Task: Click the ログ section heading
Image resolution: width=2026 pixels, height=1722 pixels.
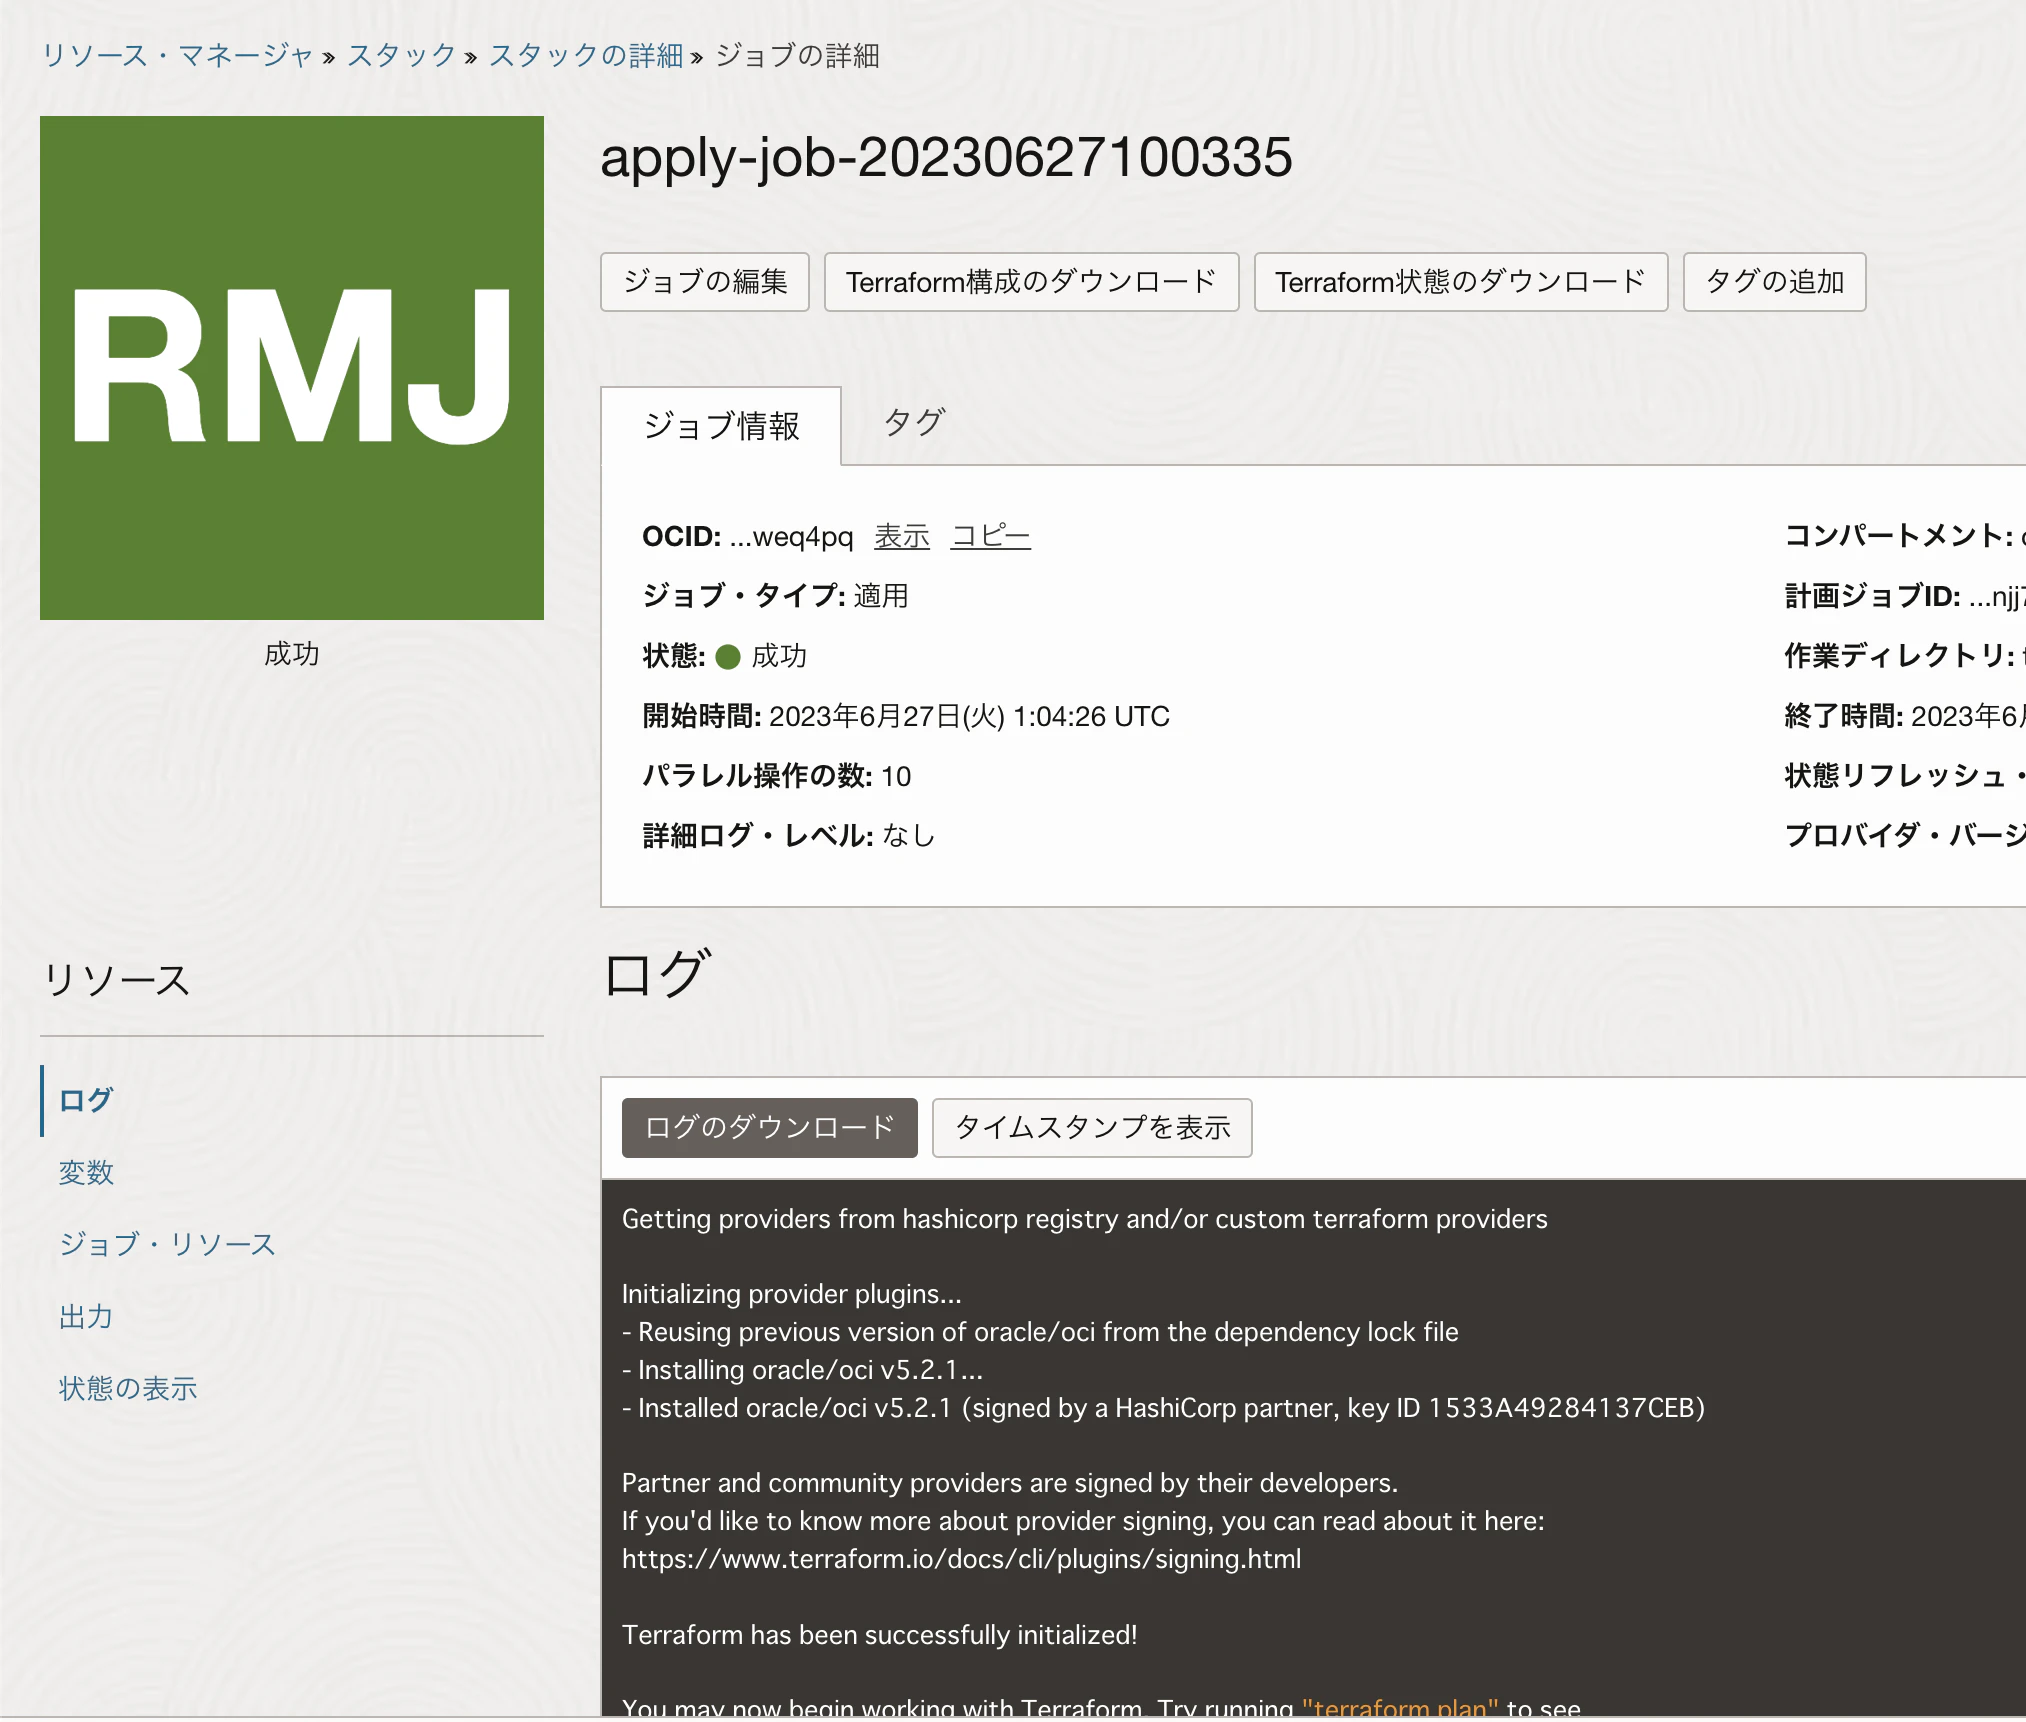Action: click(x=658, y=975)
